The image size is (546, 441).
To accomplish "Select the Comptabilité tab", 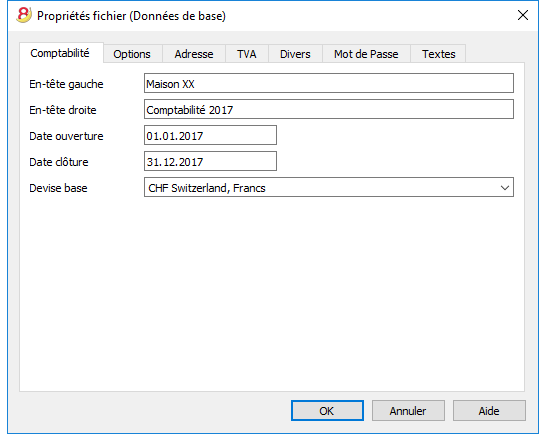I will (x=60, y=53).
